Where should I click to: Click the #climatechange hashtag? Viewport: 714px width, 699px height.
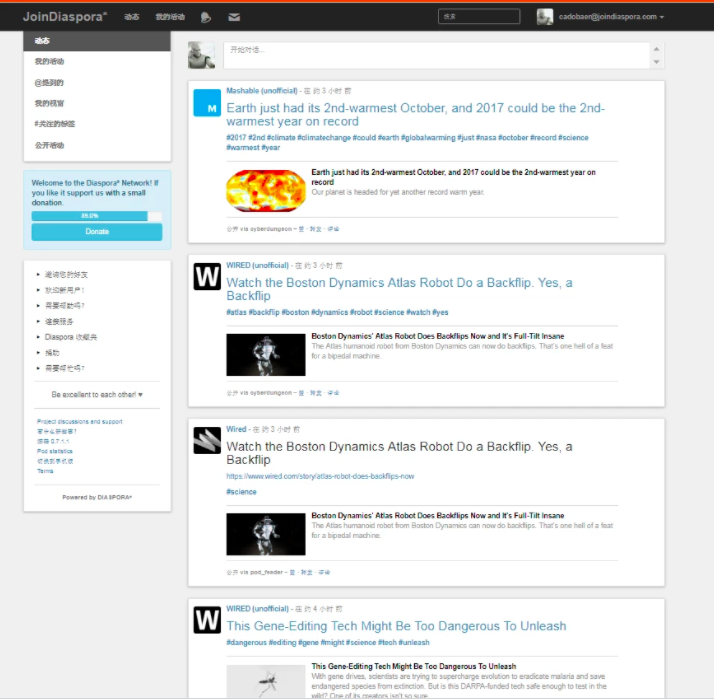[x=324, y=138]
